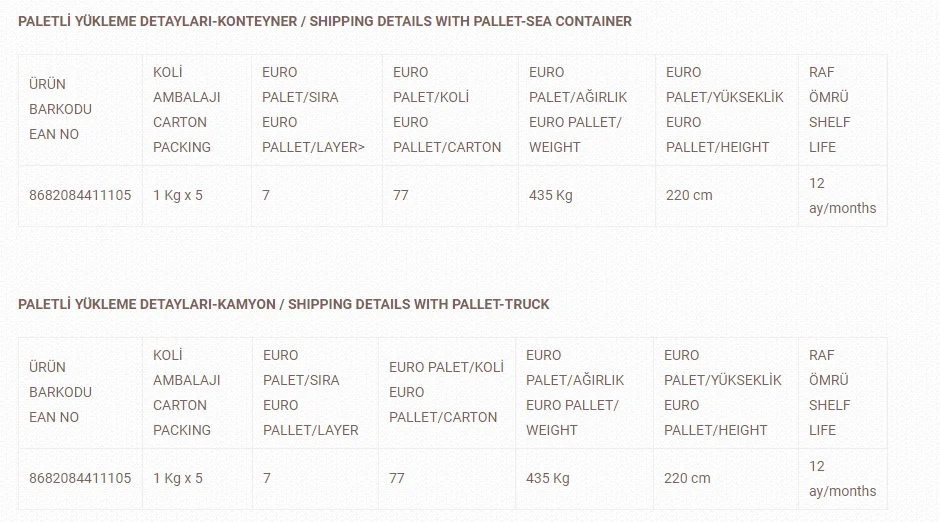Click EURO PALLET/WEIGHT header in sea container table
The image size is (940, 522).
576,110
